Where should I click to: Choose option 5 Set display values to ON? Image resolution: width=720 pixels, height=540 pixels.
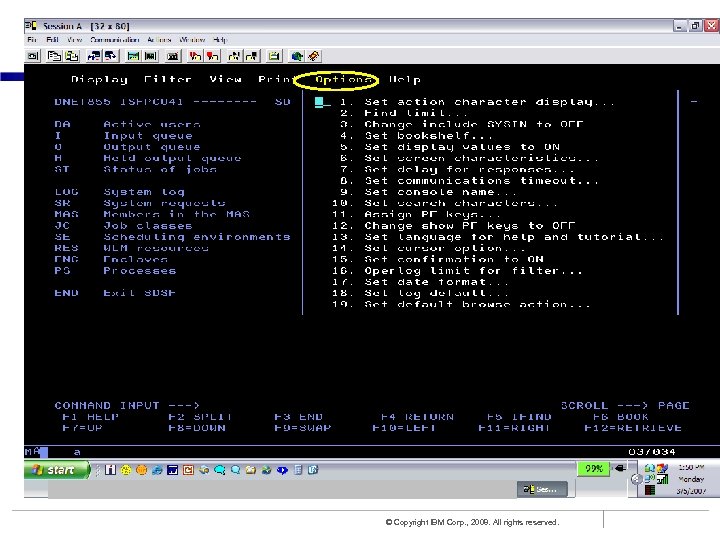point(450,147)
